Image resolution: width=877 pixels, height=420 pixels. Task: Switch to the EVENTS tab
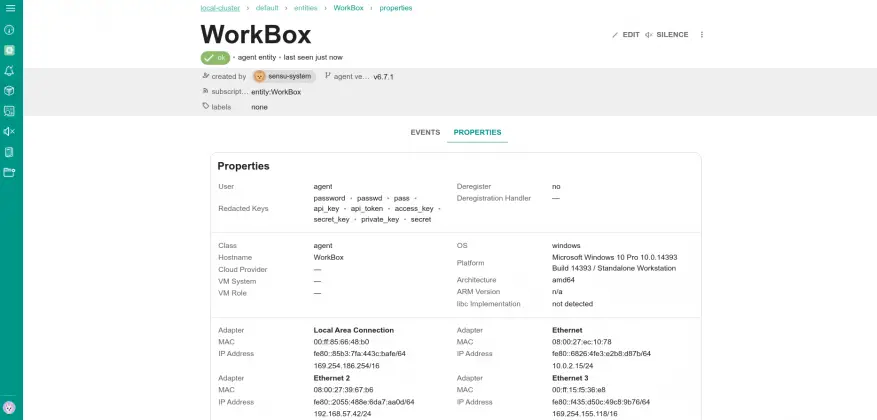coord(425,132)
